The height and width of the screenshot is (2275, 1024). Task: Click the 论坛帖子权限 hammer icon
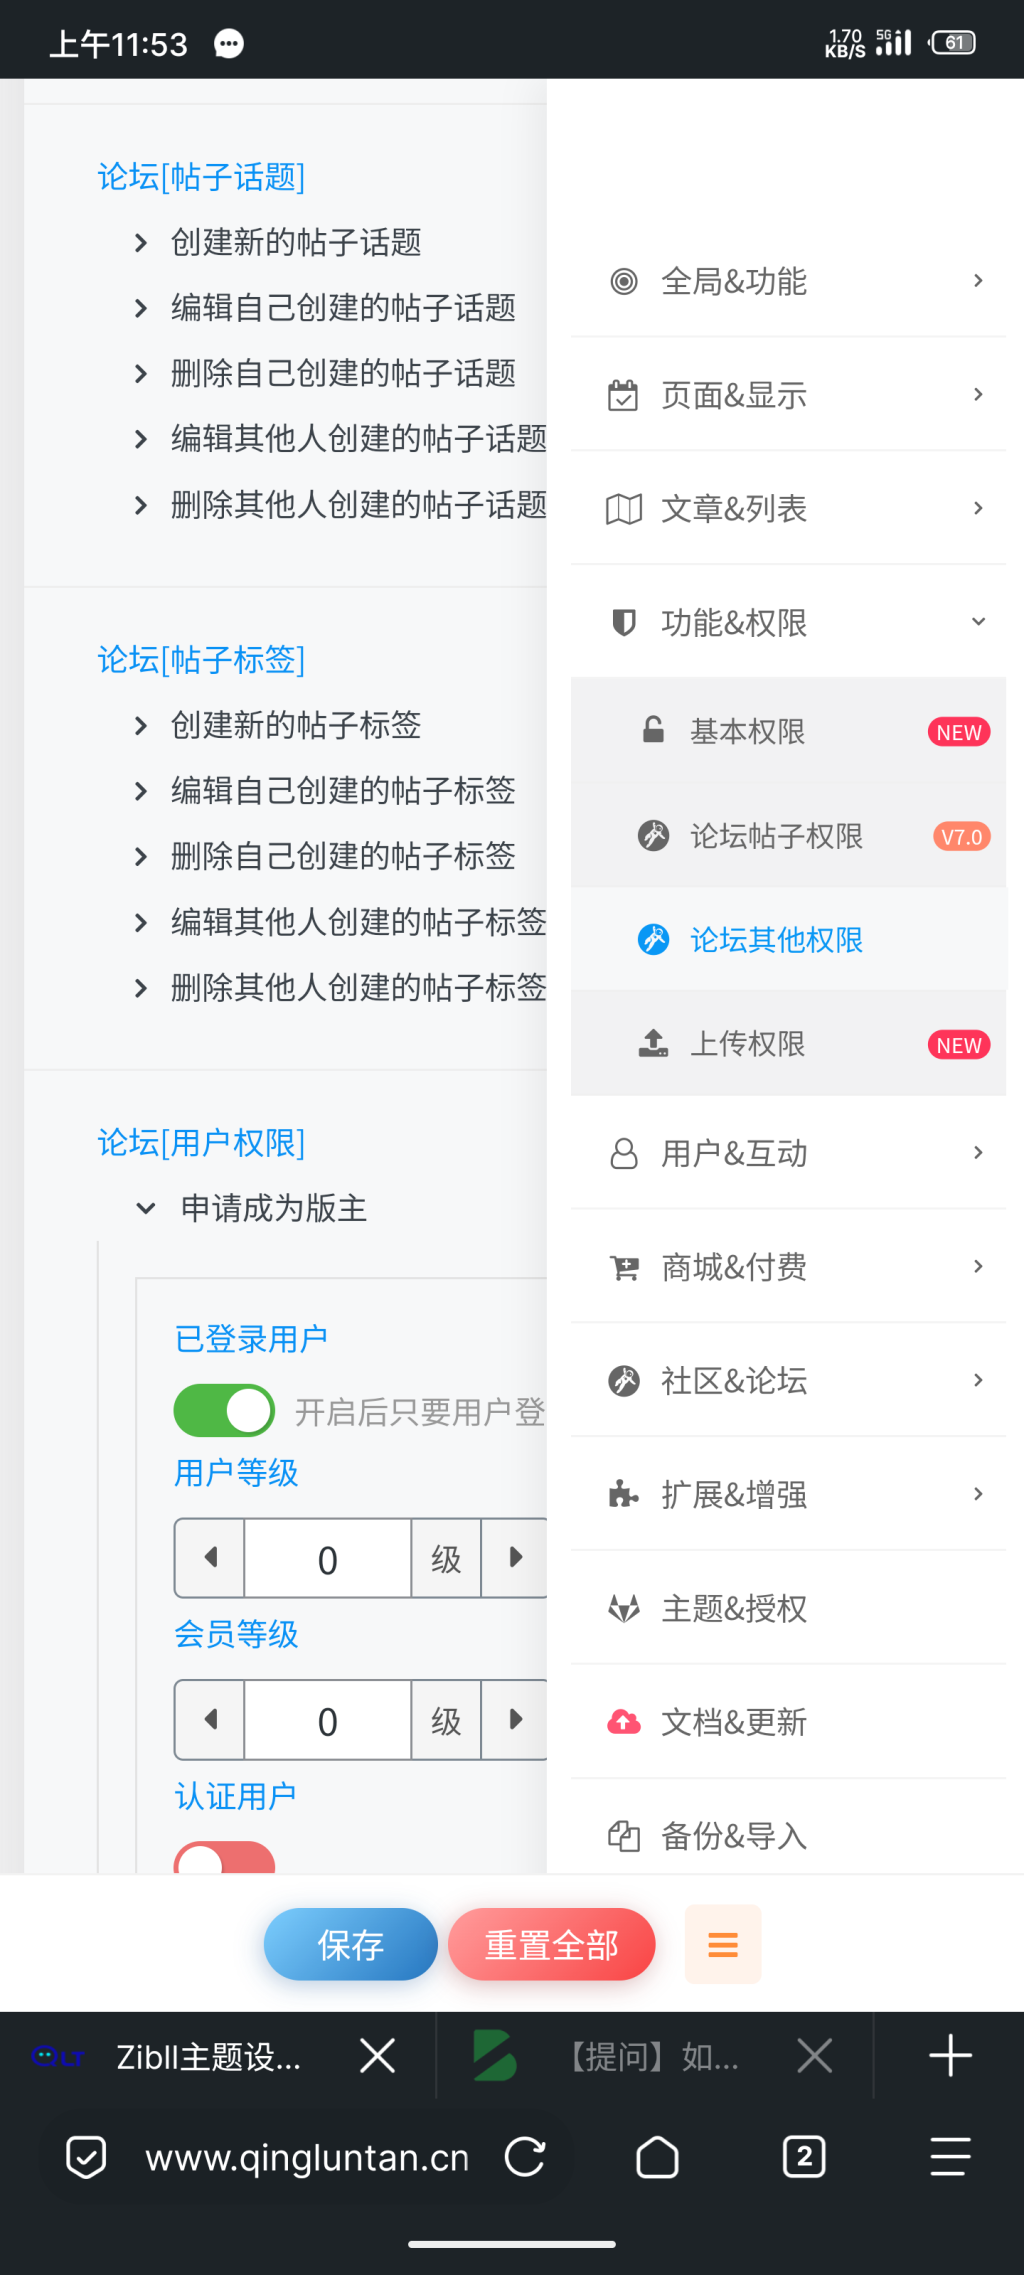[x=654, y=836]
